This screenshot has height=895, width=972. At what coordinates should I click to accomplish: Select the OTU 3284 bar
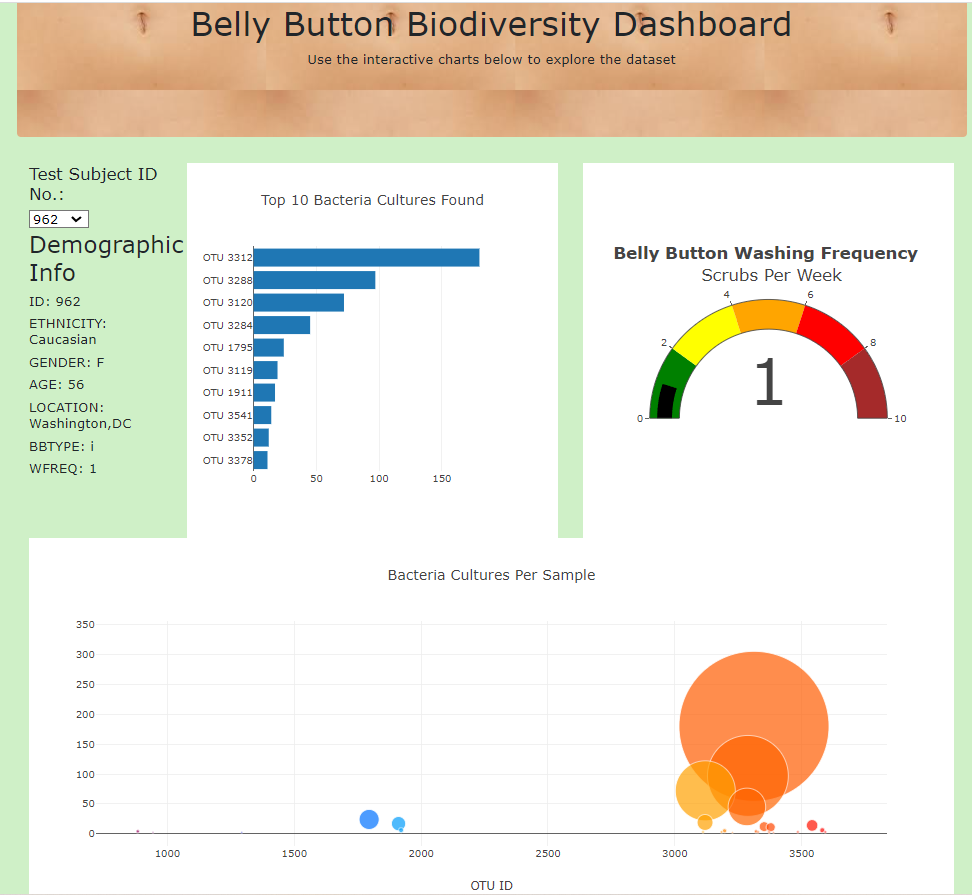coord(281,325)
